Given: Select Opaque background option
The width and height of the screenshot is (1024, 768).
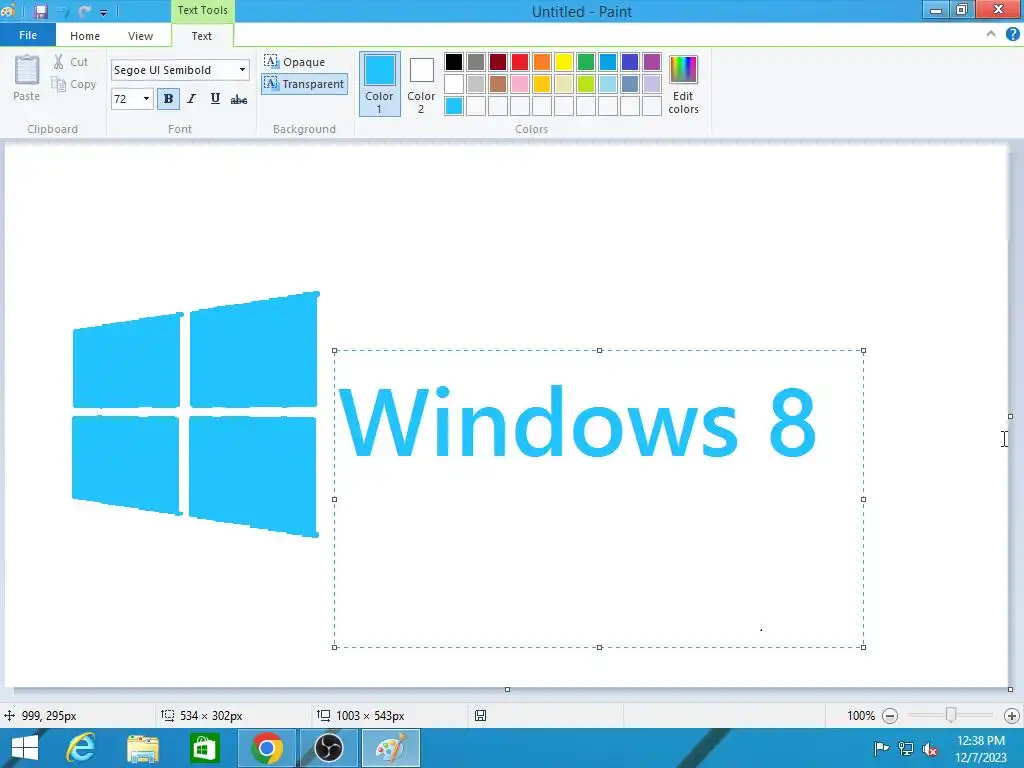Looking at the screenshot, I should (295, 61).
